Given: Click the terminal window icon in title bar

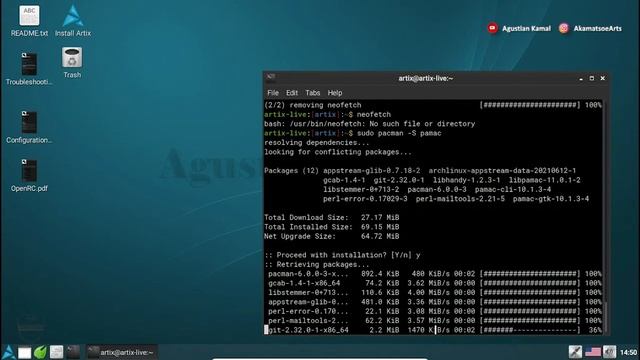Looking at the screenshot, I should point(271,78).
